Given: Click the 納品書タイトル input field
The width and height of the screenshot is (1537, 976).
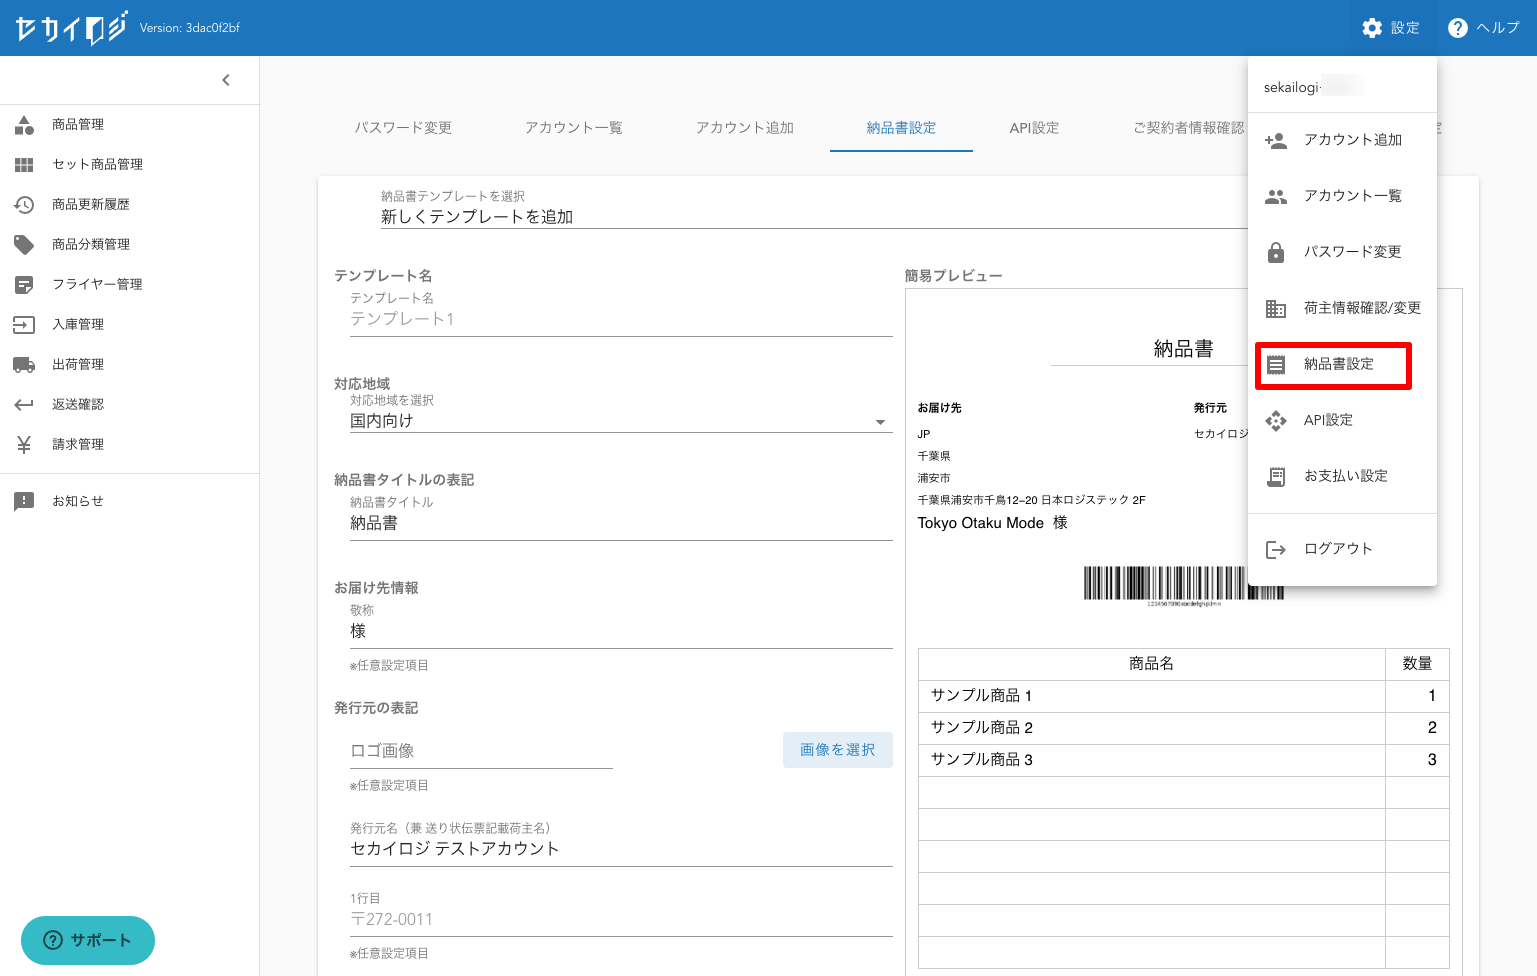Looking at the screenshot, I should 620,523.
